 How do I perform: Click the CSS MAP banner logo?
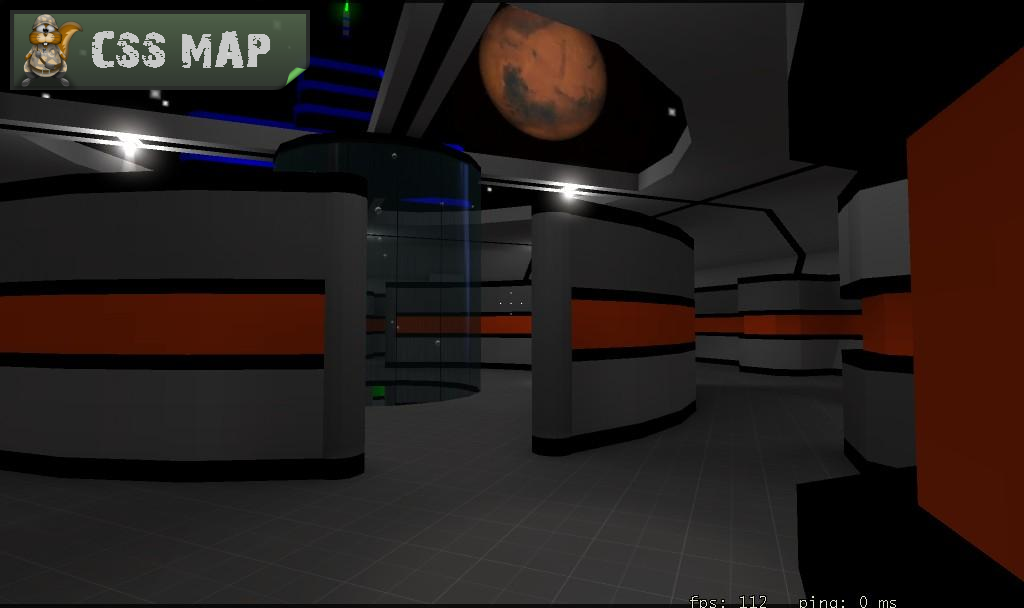(x=160, y=50)
